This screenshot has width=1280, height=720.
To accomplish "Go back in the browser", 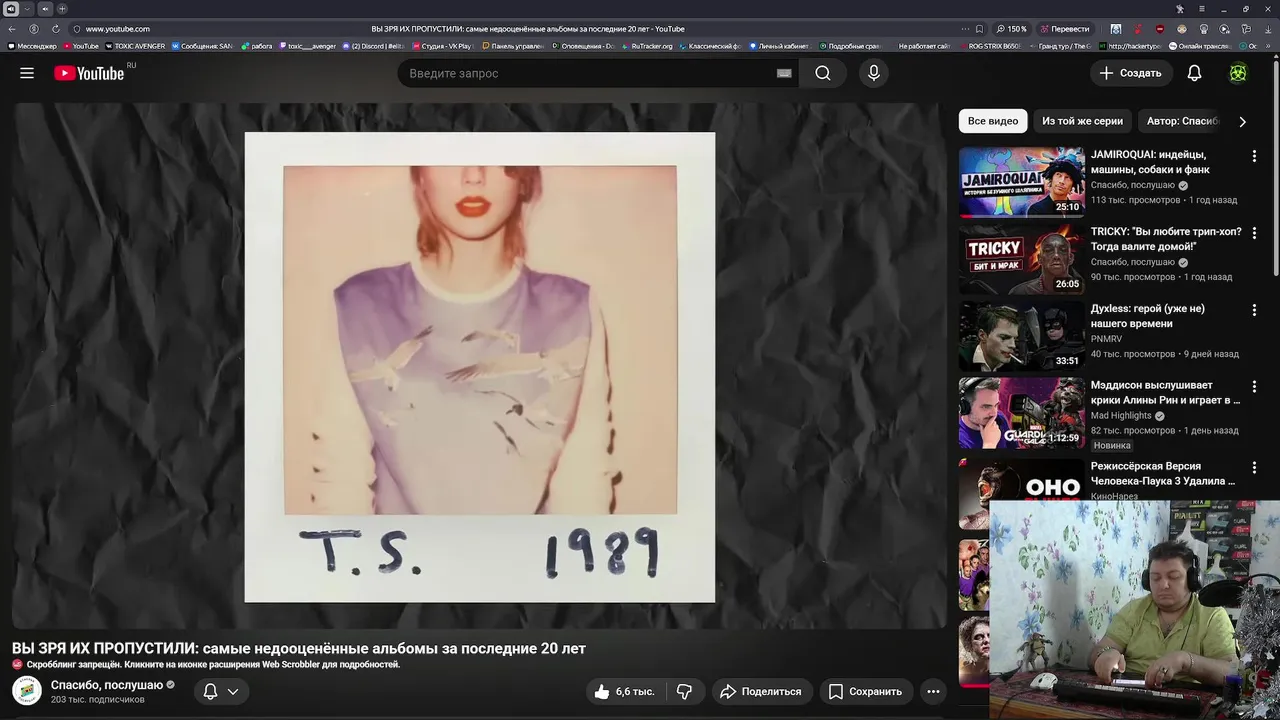I will point(12,29).
